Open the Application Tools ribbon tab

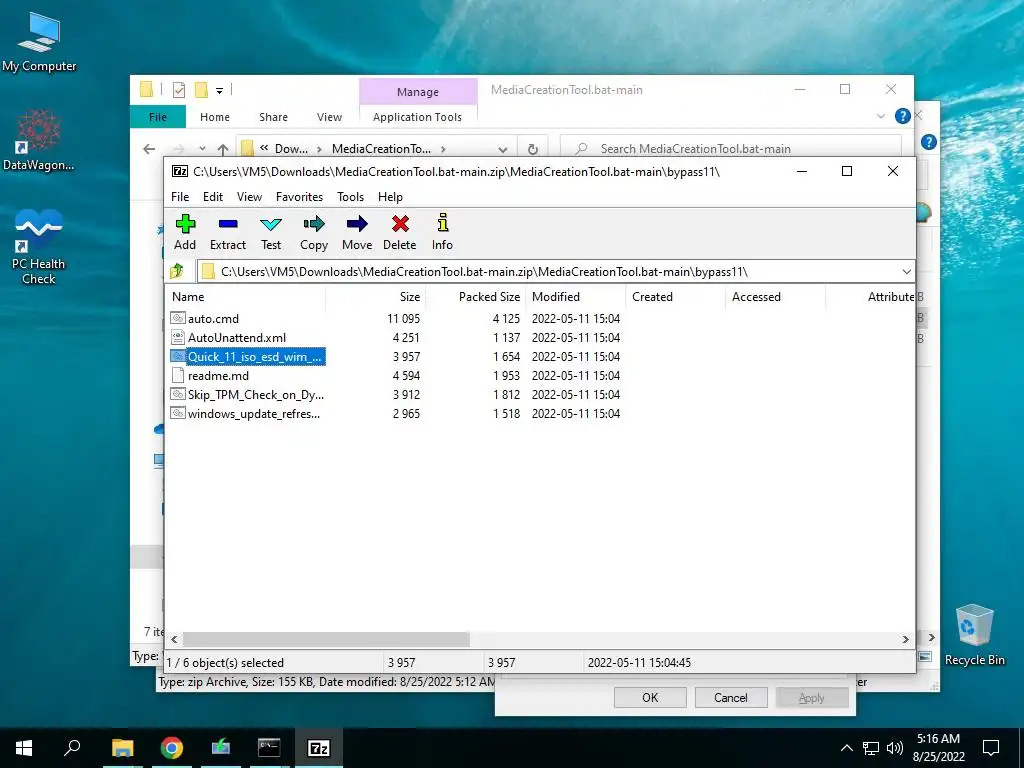[x=417, y=117]
